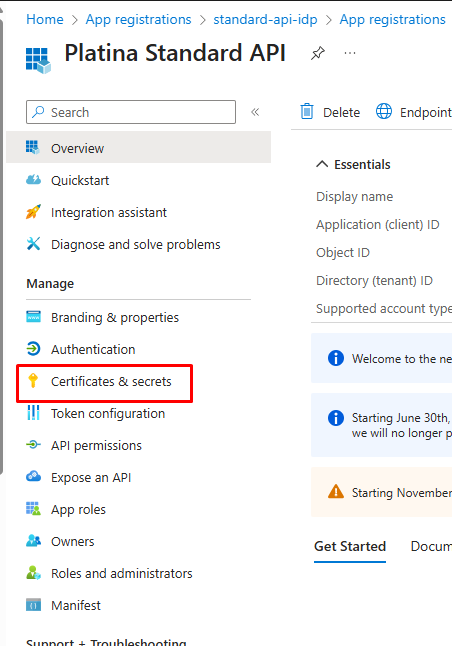Collapse the sidebar with double chevron

(255, 112)
